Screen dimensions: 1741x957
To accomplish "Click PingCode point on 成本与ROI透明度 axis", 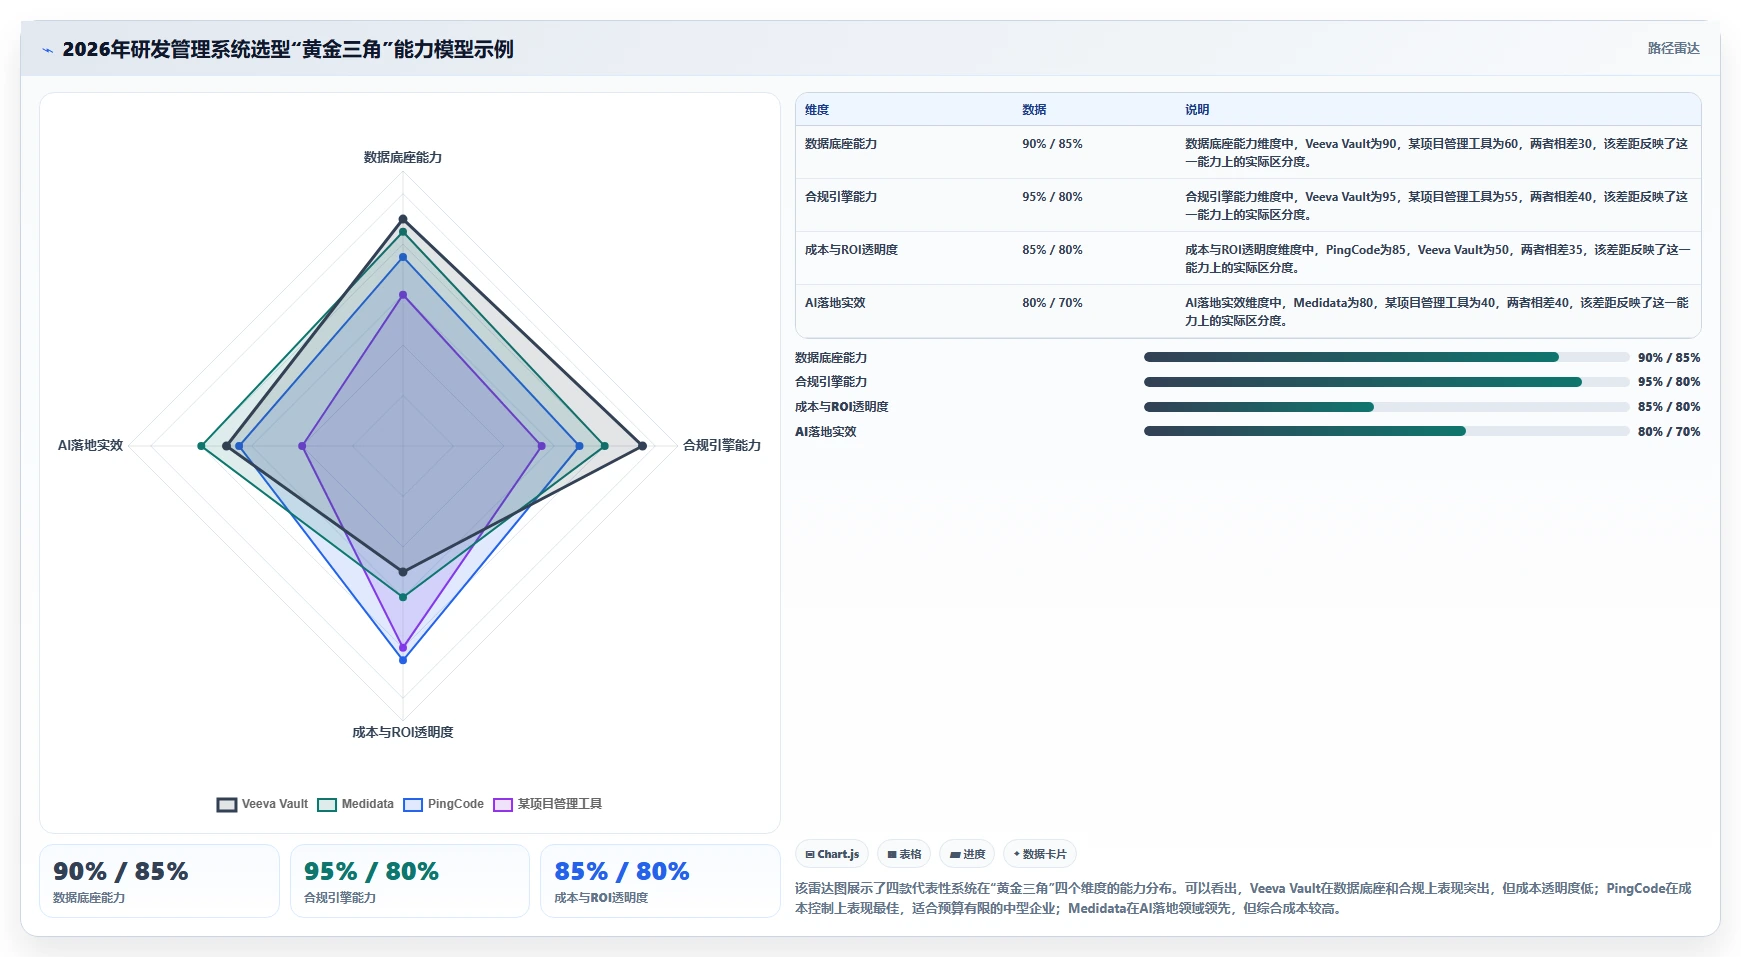I will coord(403,660).
